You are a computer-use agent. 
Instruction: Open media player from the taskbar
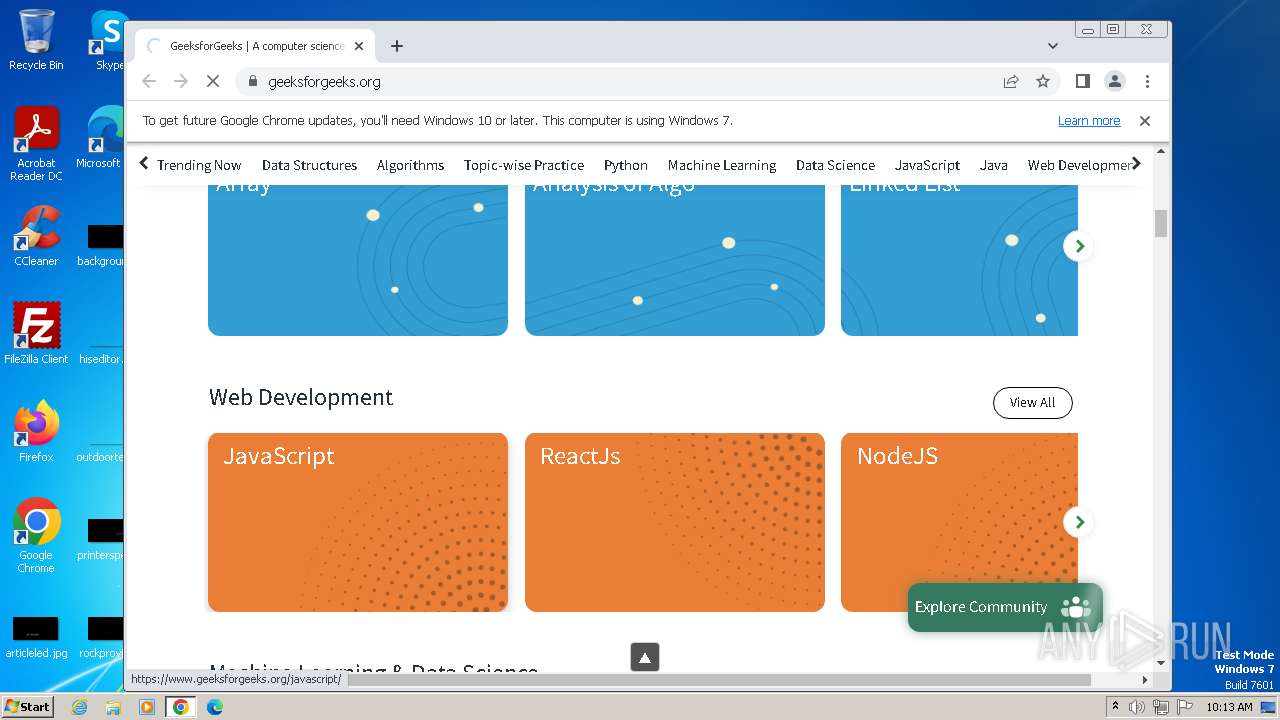(x=147, y=707)
